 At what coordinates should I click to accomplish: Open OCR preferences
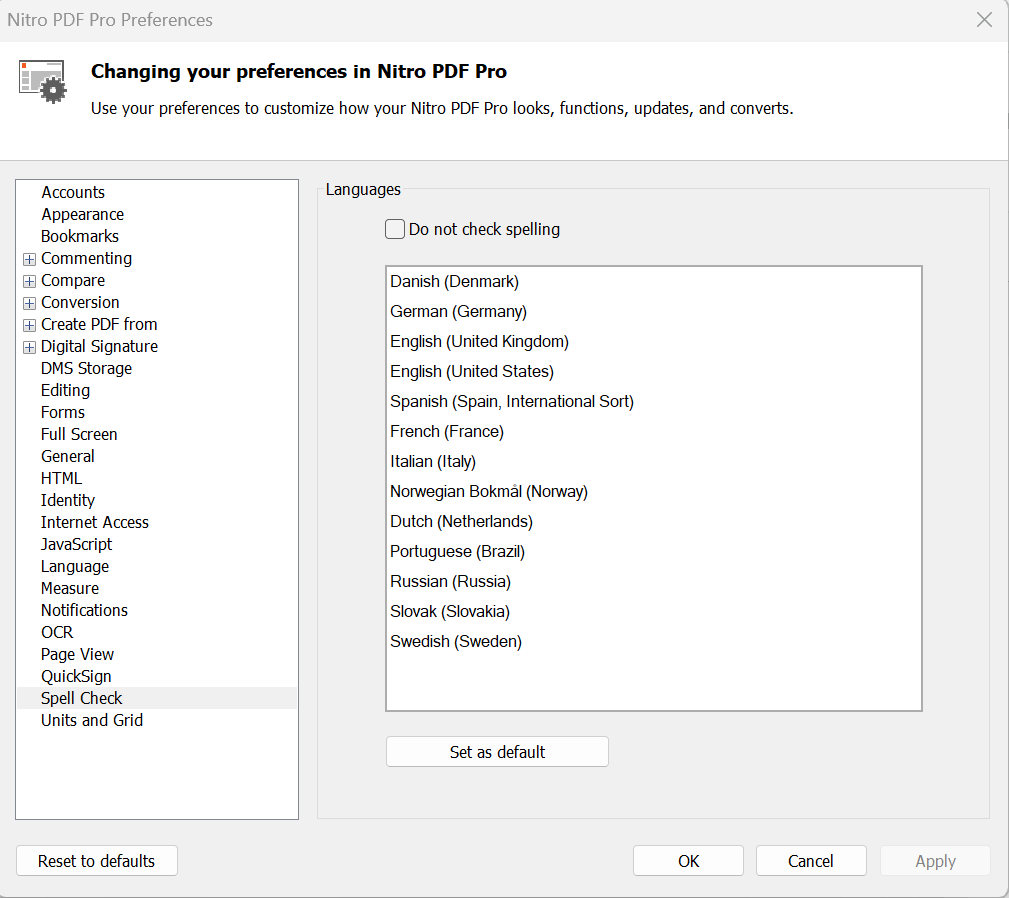tap(57, 632)
